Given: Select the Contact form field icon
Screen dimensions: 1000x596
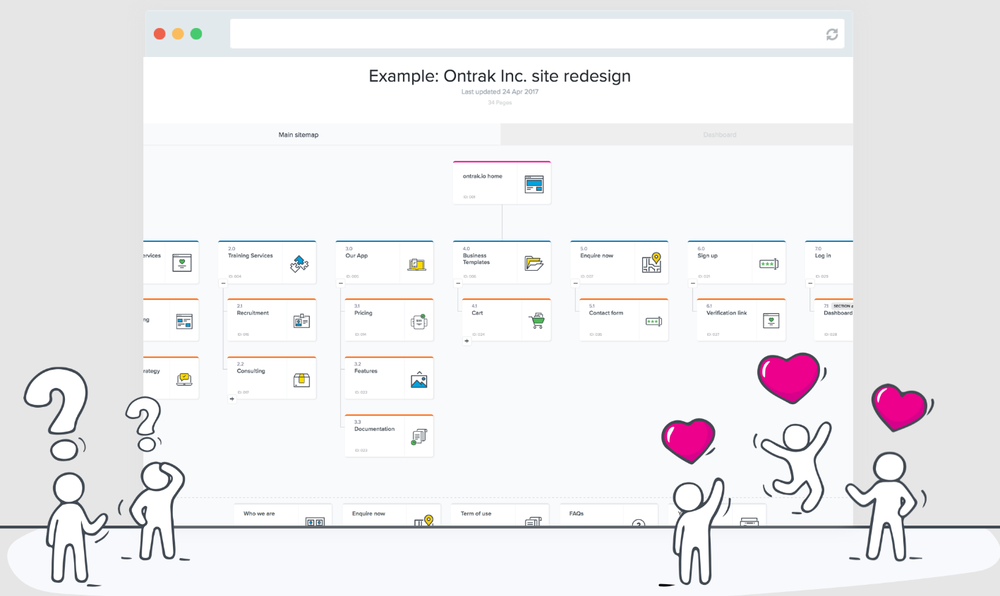Looking at the screenshot, I should pyautogui.click(x=654, y=321).
